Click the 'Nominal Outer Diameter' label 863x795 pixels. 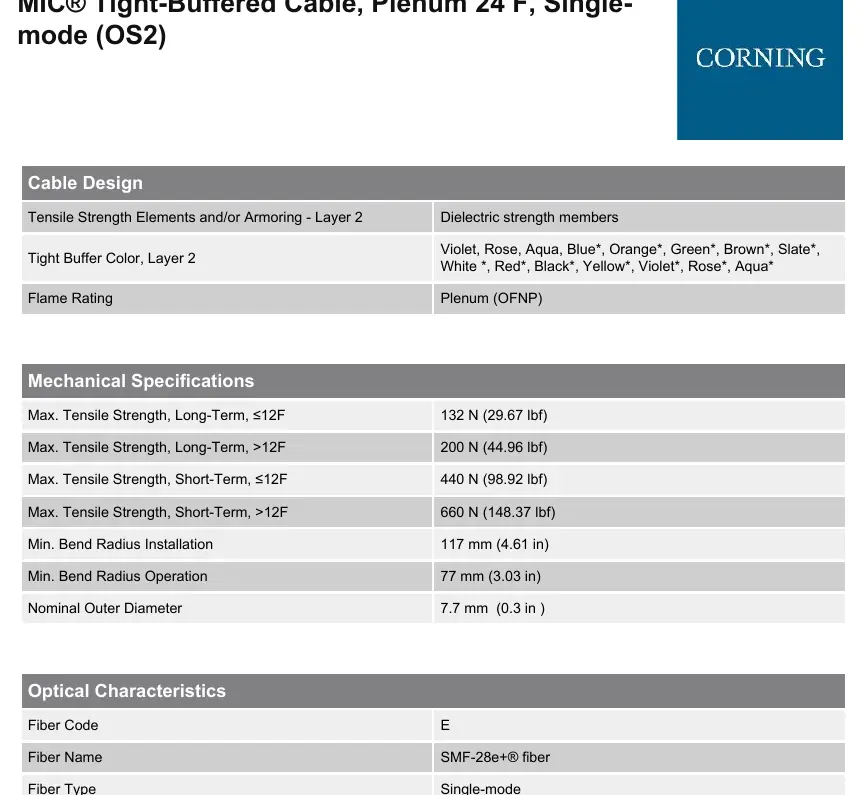(105, 608)
